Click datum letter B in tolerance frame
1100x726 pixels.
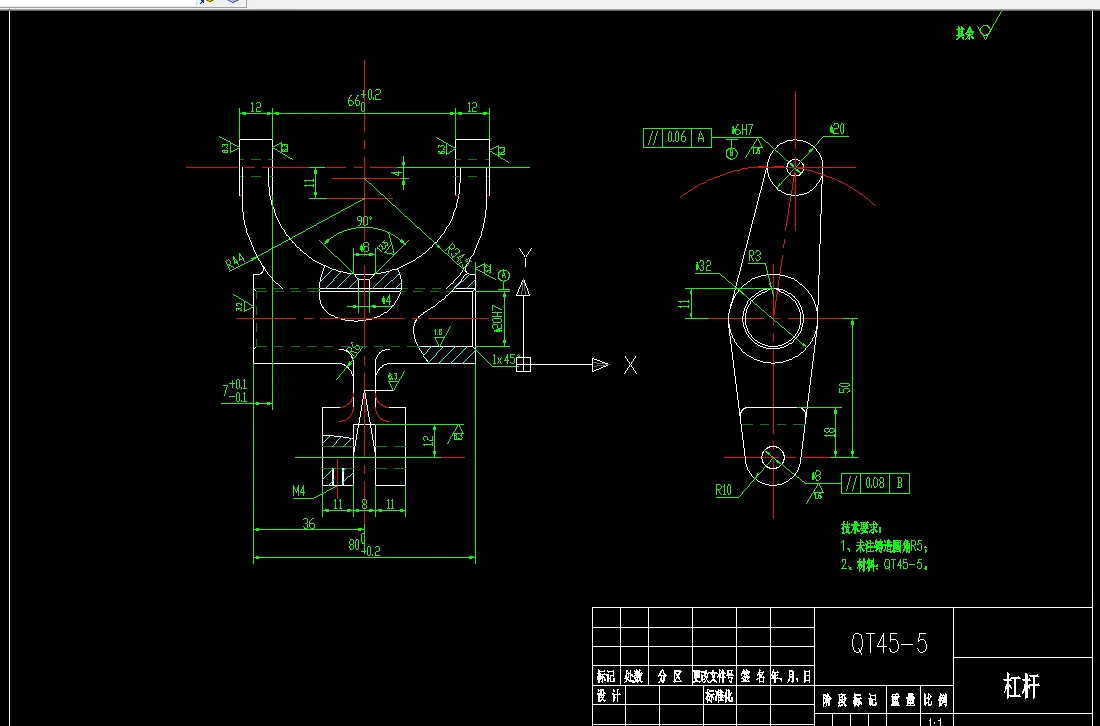click(x=899, y=483)
